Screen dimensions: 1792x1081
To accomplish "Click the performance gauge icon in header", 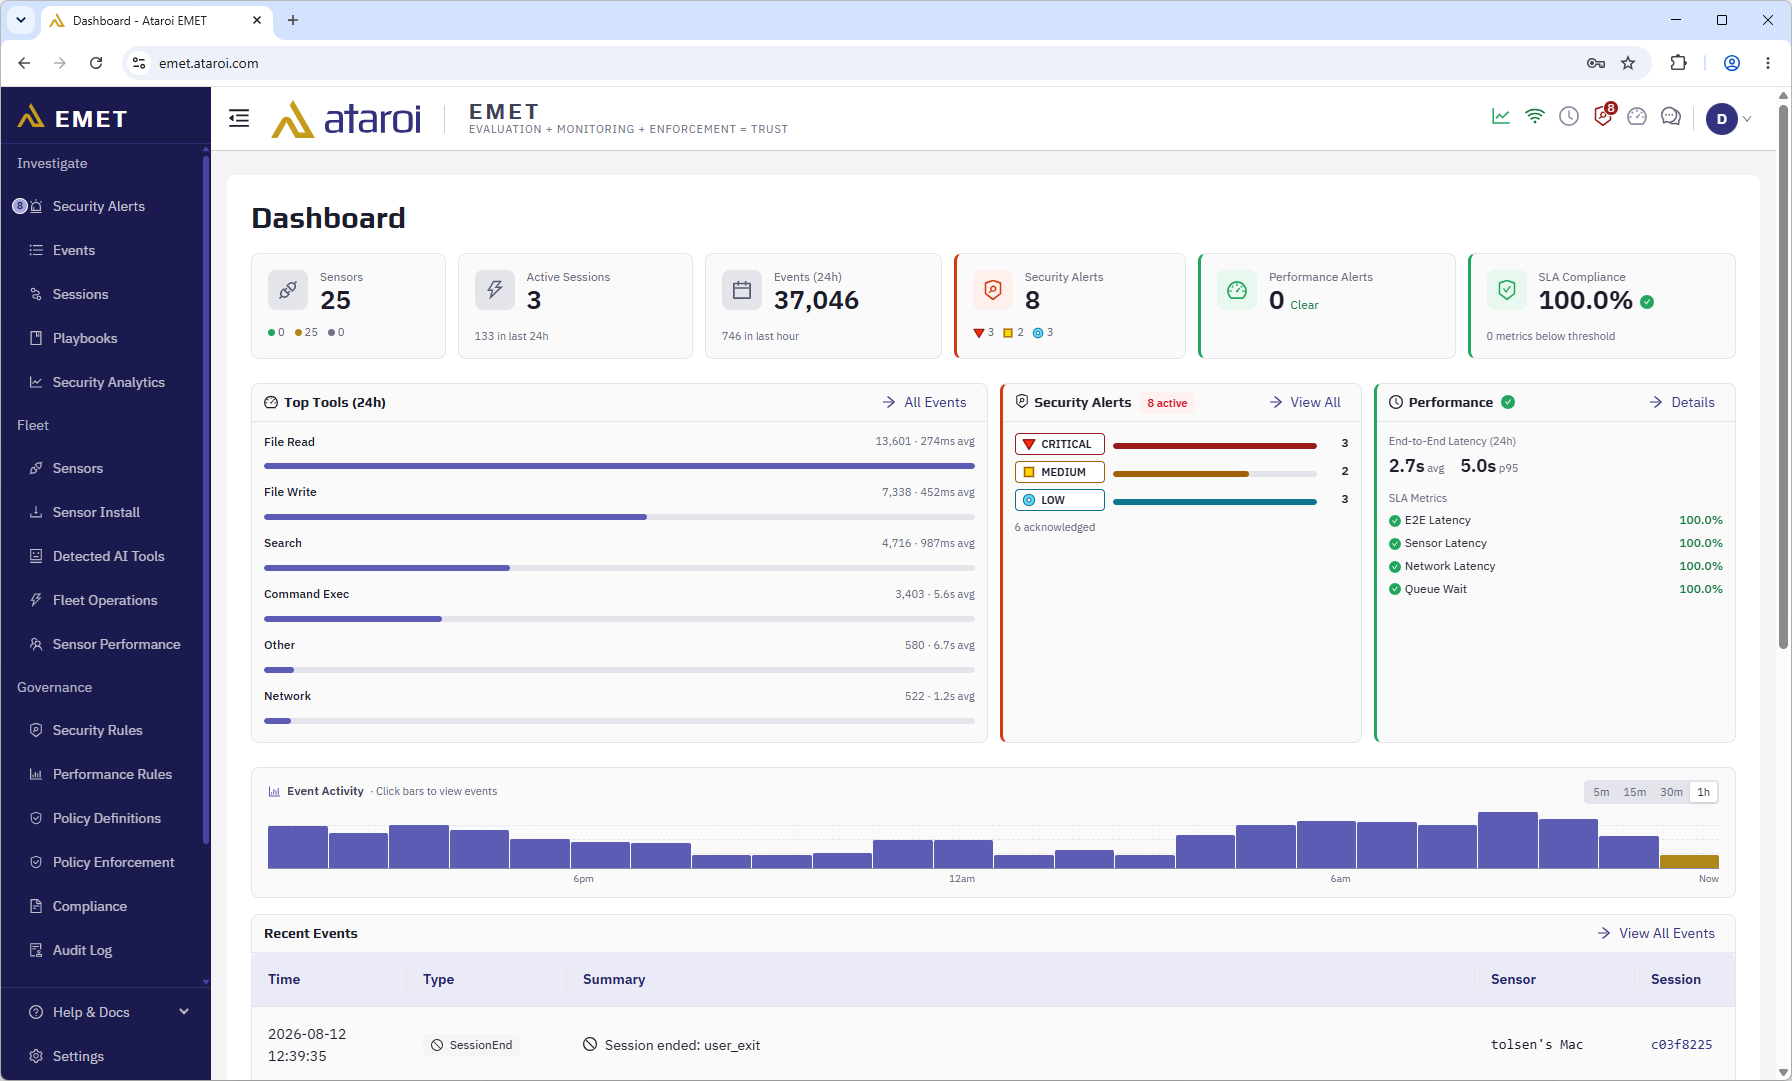I will 1637,117.
